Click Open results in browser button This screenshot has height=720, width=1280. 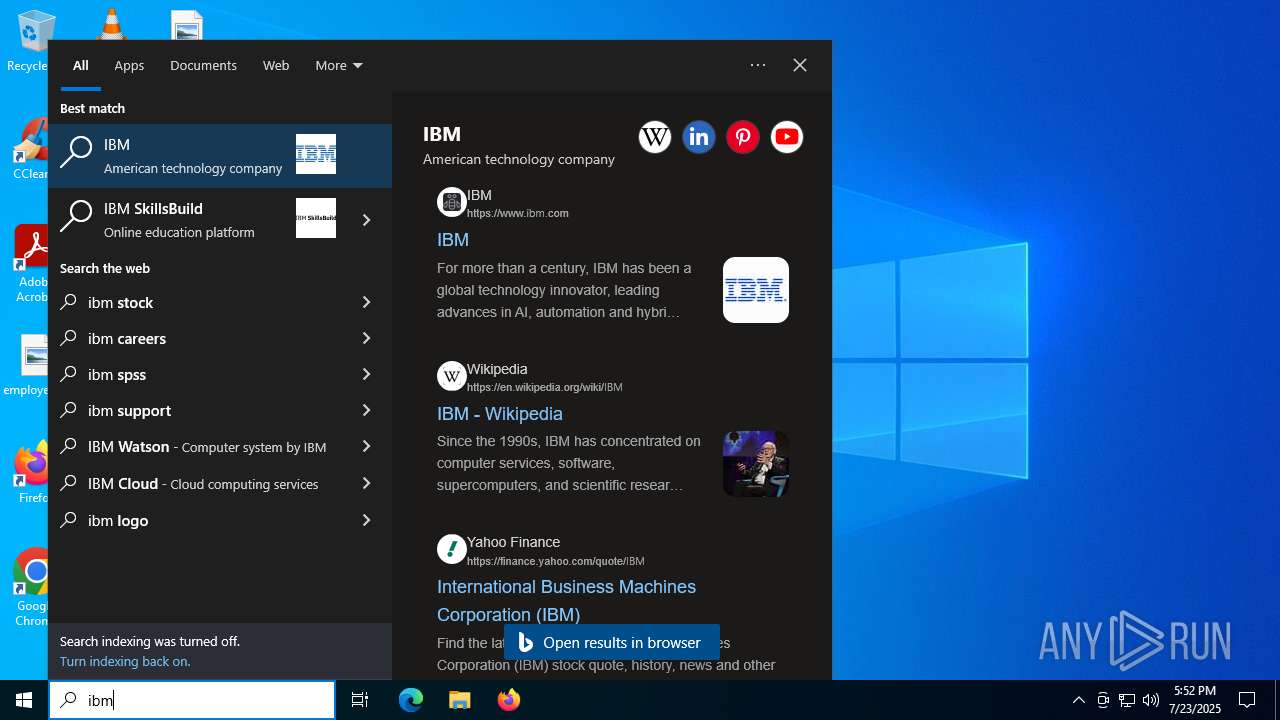[611, 642]
